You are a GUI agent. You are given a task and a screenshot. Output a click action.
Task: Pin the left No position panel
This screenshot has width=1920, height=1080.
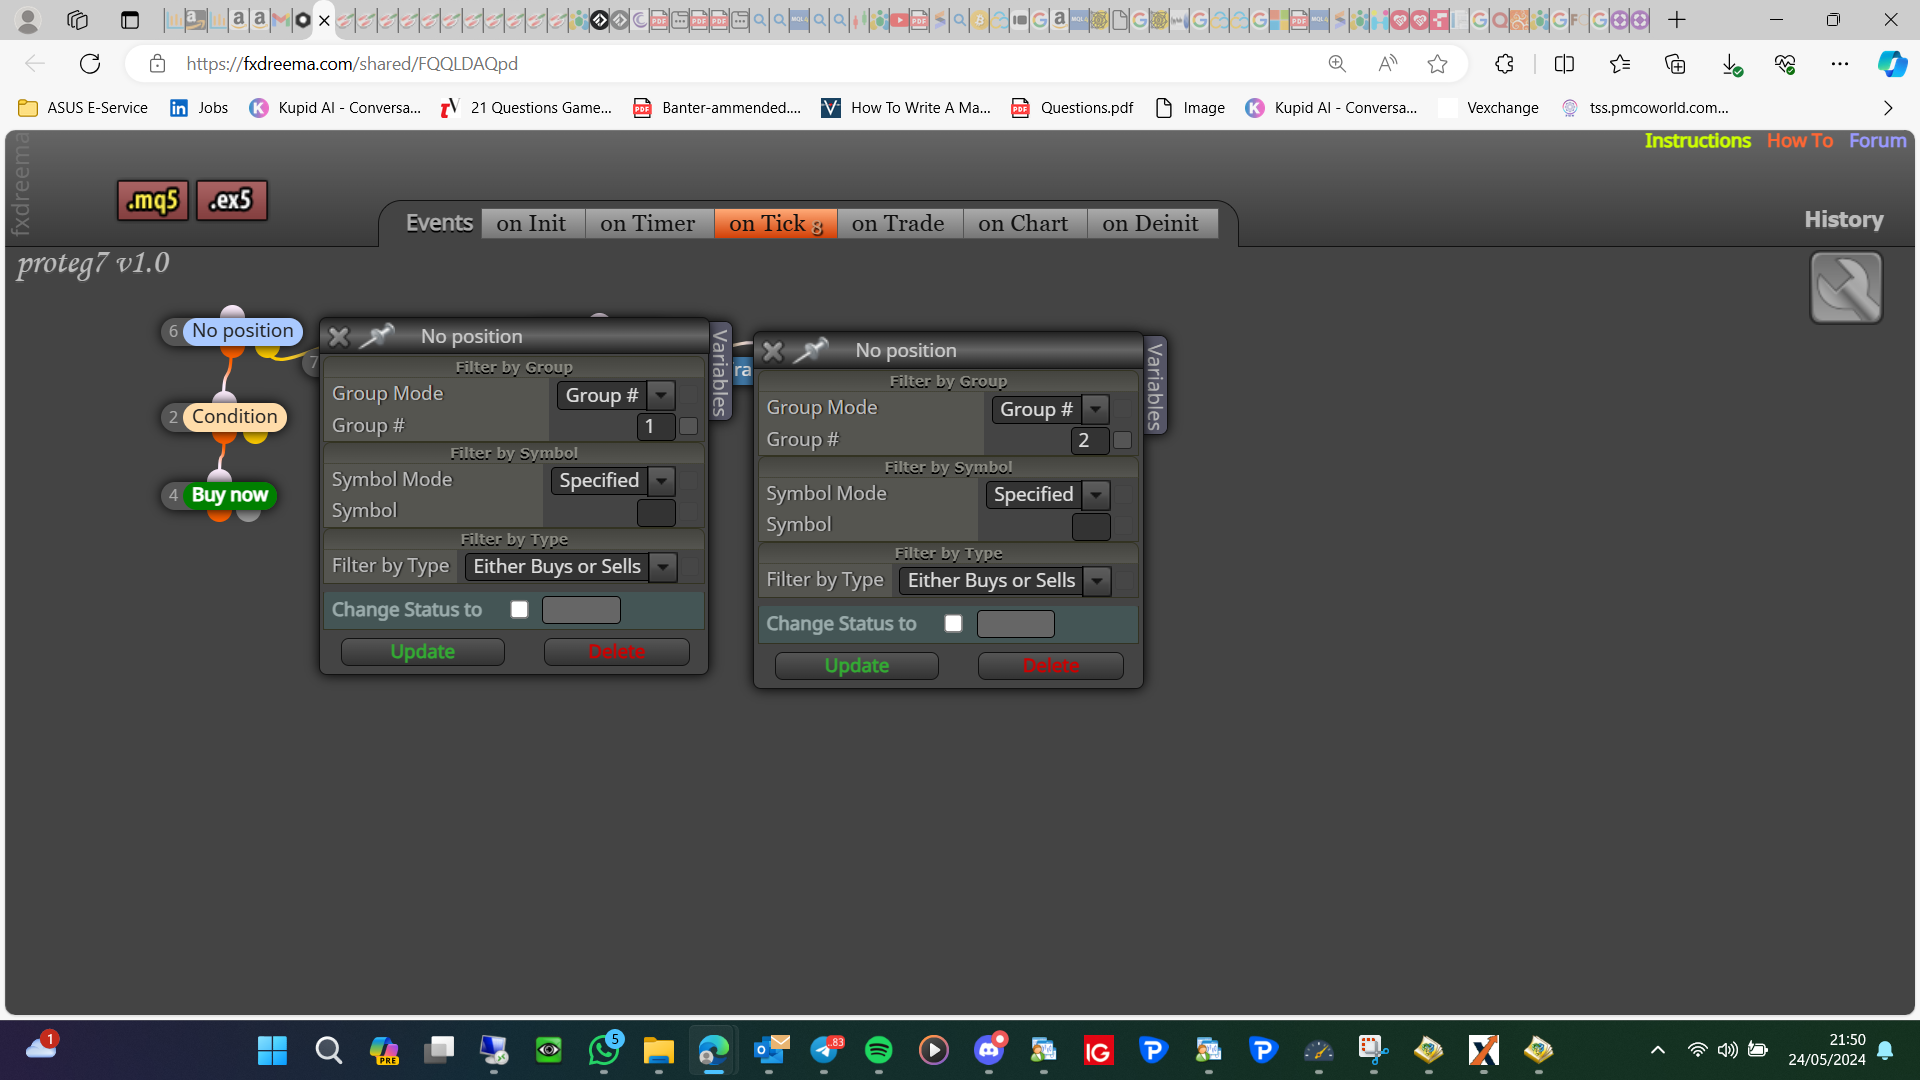click(x=377, y=336)
